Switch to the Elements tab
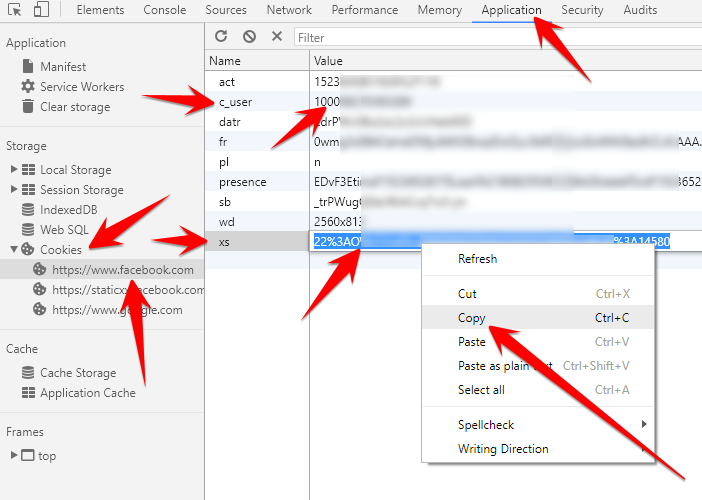 [x=100, y=10]
